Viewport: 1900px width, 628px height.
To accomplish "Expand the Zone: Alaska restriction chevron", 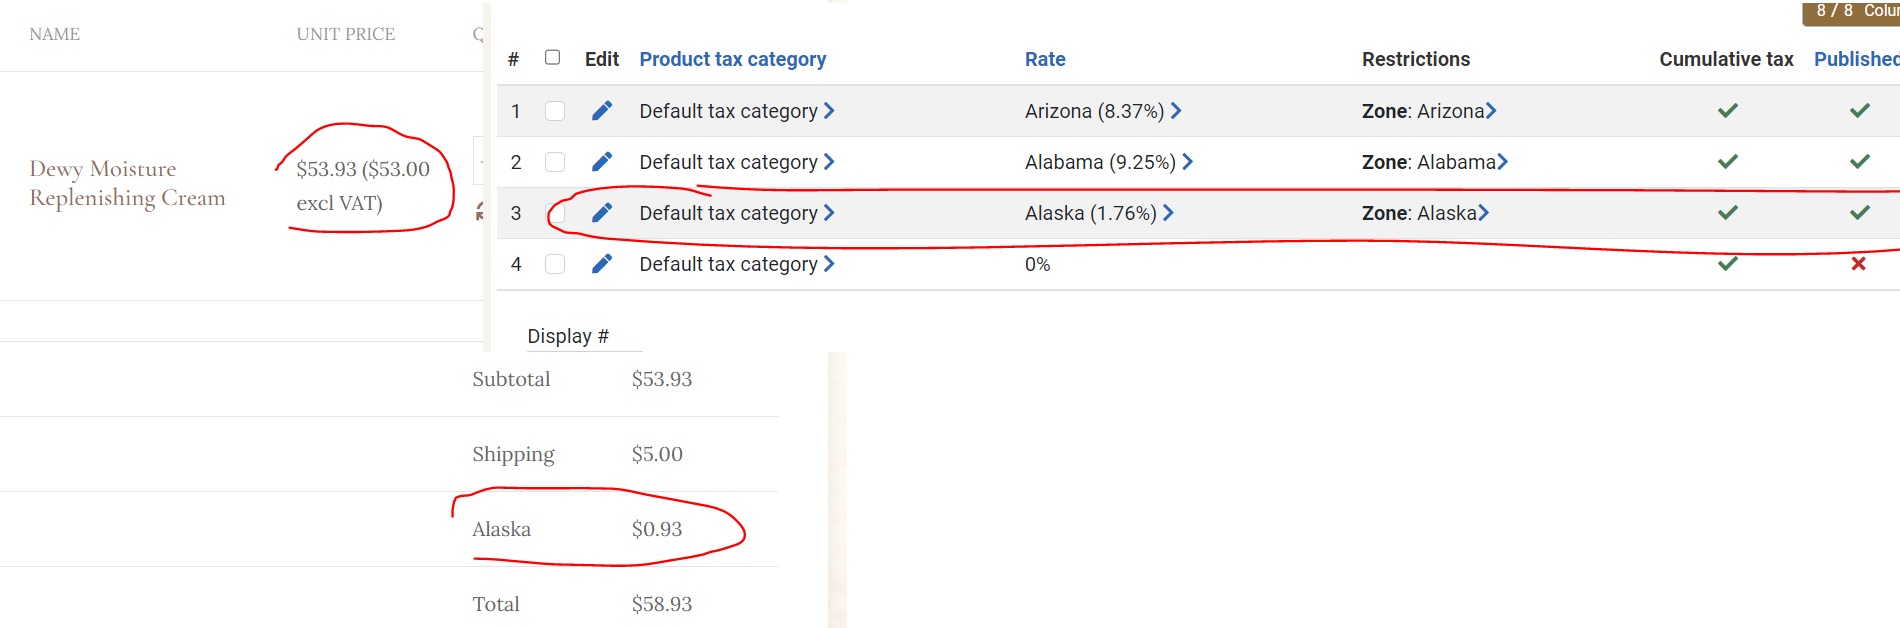I will 1484,213.
